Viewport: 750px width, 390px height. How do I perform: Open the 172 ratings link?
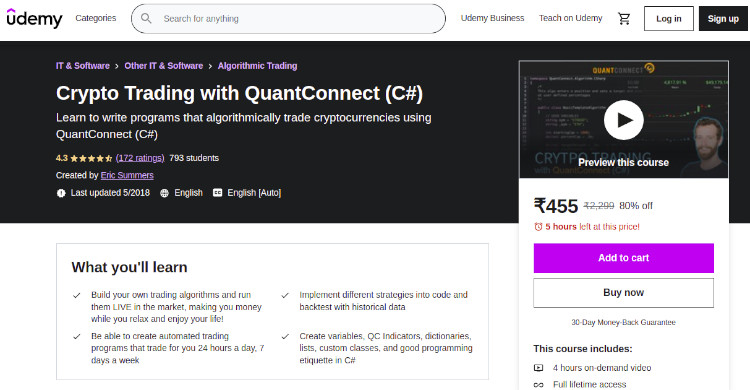click(140, 158)
